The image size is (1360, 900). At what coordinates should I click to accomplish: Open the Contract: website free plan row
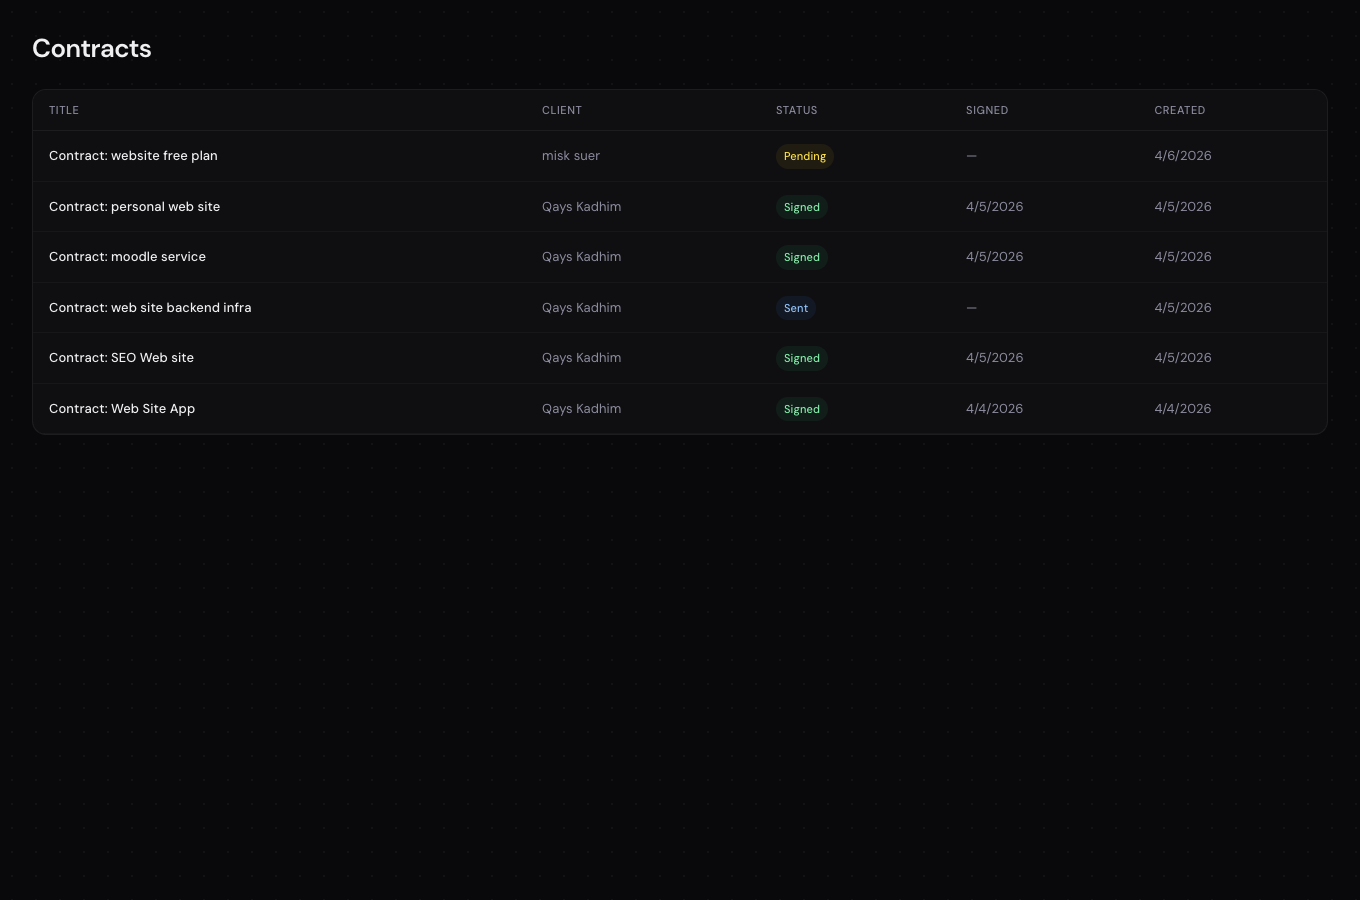[133, 156]
